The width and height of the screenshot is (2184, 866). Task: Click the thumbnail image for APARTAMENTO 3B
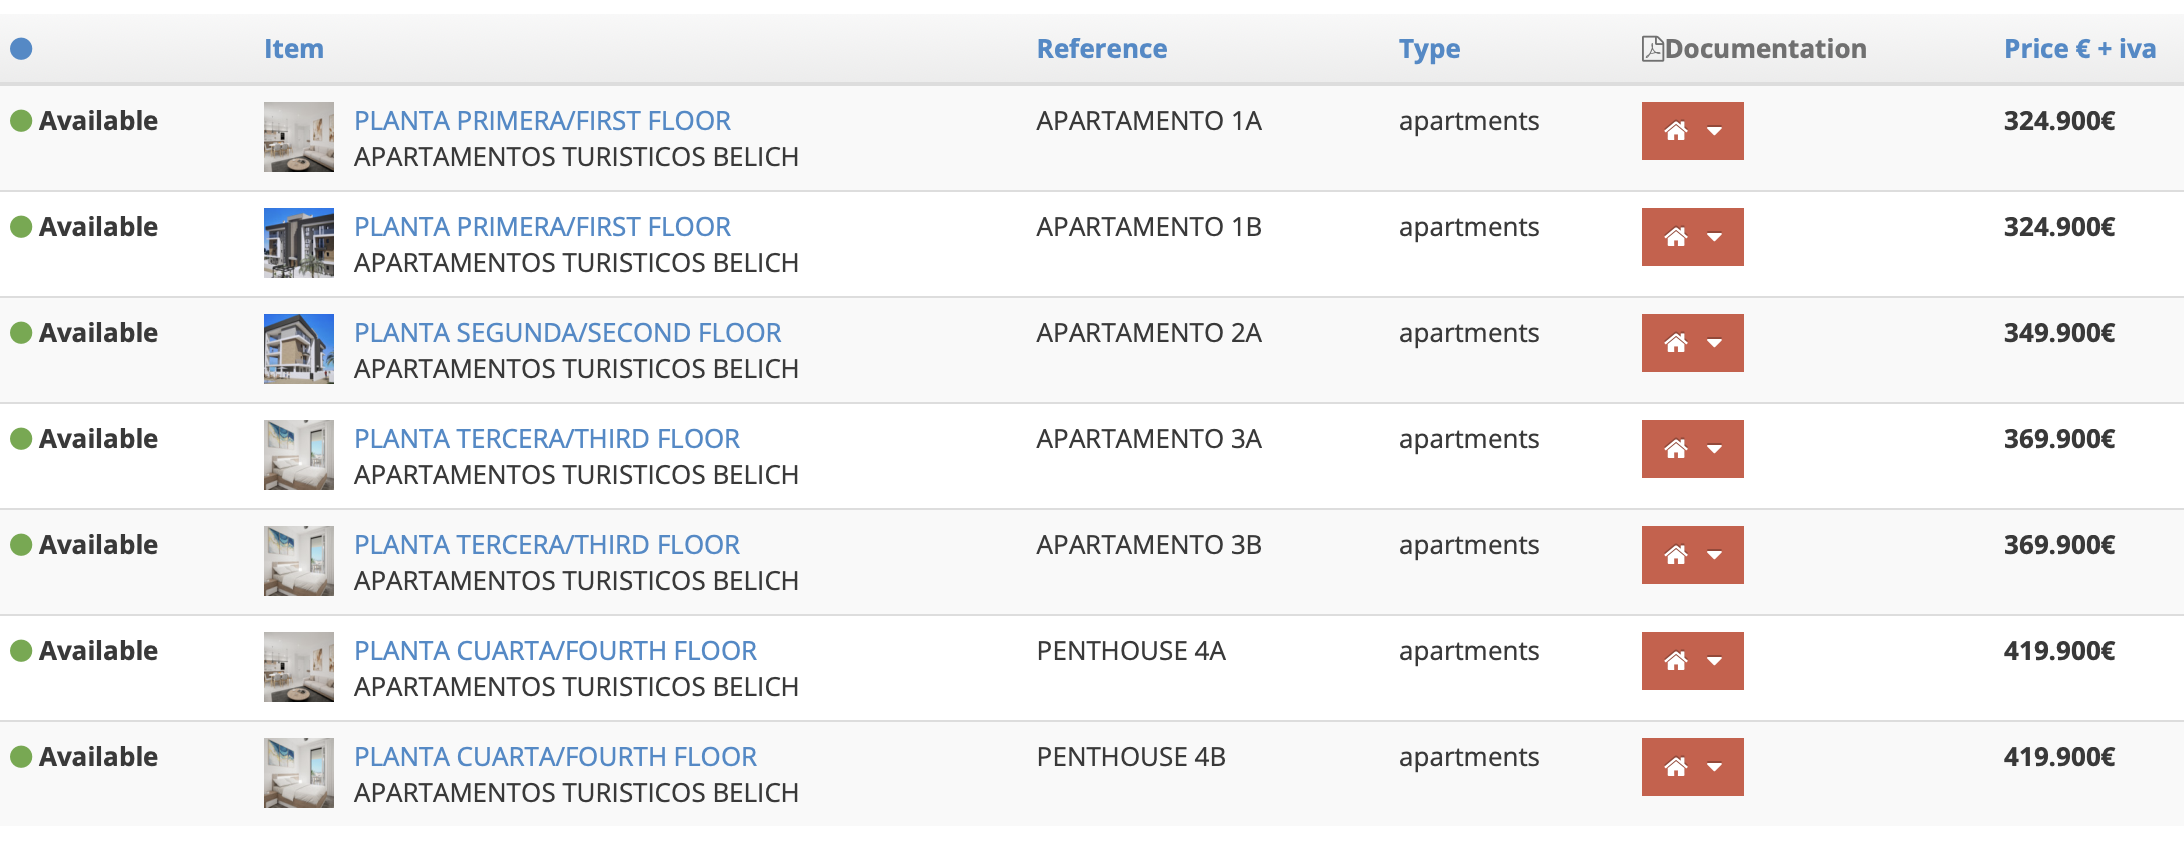coord(299,561)
